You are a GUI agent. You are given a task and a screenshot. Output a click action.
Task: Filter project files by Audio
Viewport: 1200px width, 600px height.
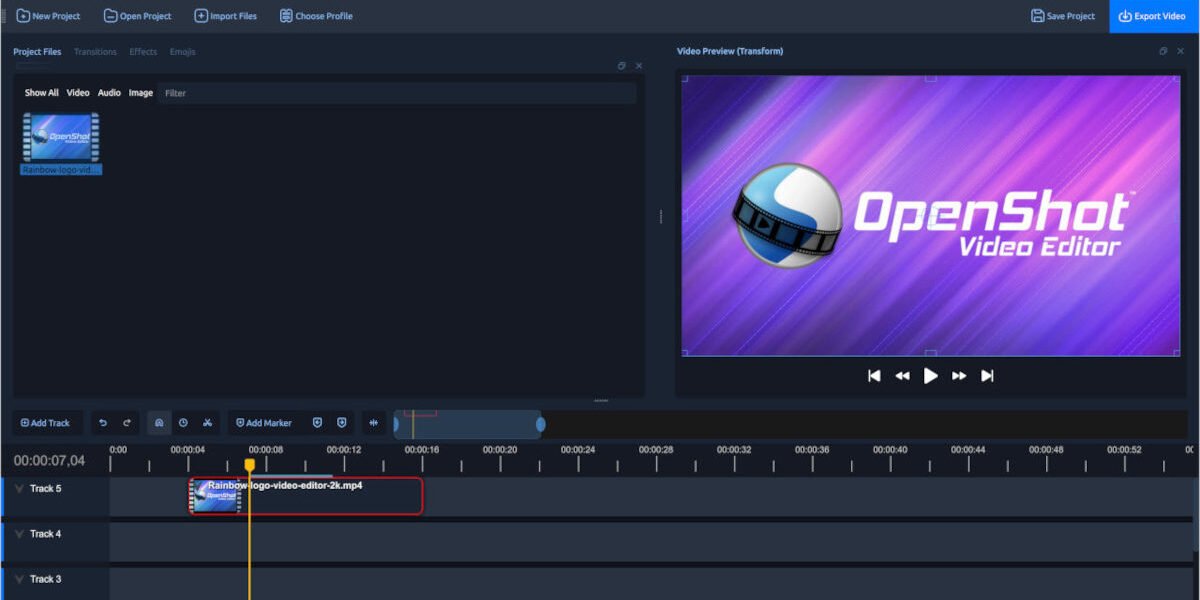[109, 93]
